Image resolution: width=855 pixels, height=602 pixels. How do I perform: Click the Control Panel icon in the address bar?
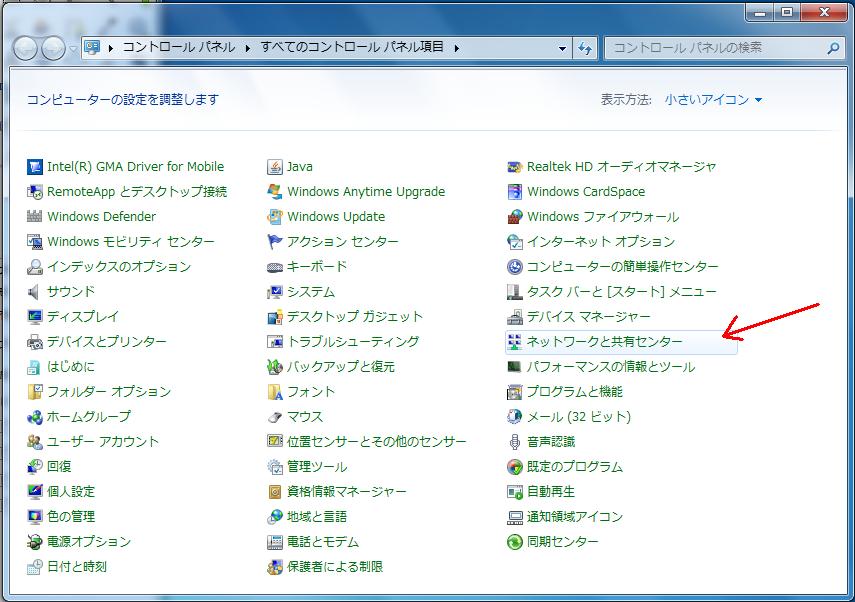click(93, 48)
